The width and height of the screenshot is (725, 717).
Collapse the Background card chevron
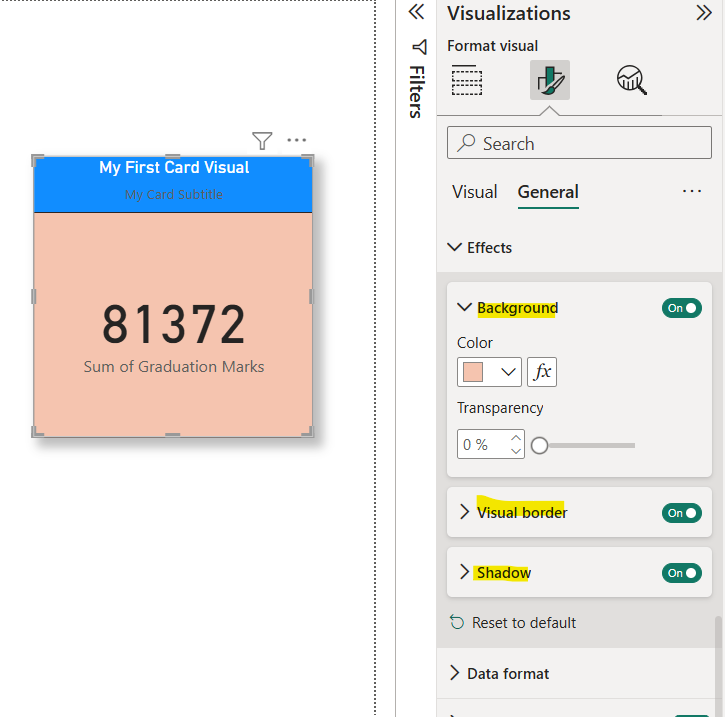point(464,307)
